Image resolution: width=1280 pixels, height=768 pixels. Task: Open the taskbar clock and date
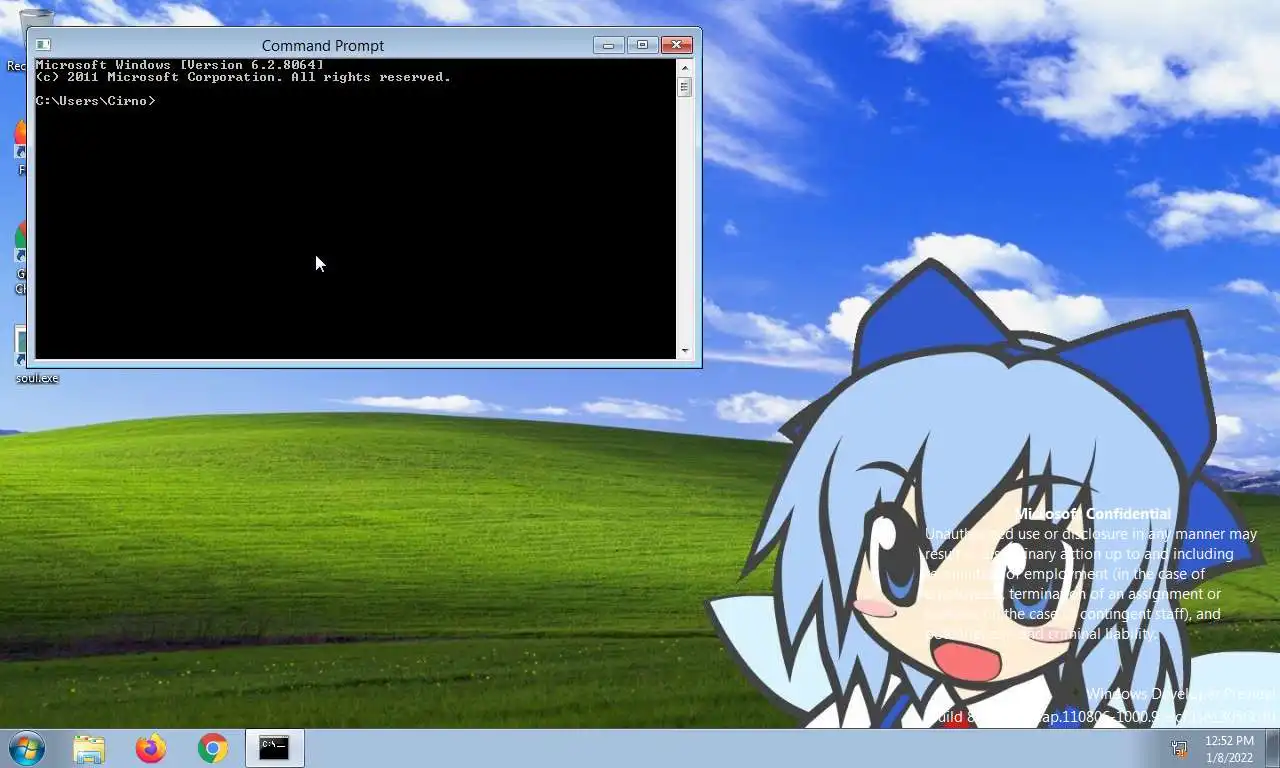pos(1229,749)
